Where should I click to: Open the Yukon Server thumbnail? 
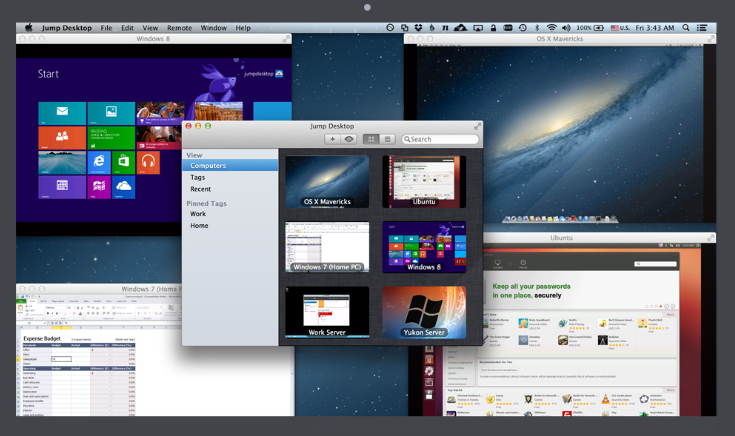(x=424, y=312)
